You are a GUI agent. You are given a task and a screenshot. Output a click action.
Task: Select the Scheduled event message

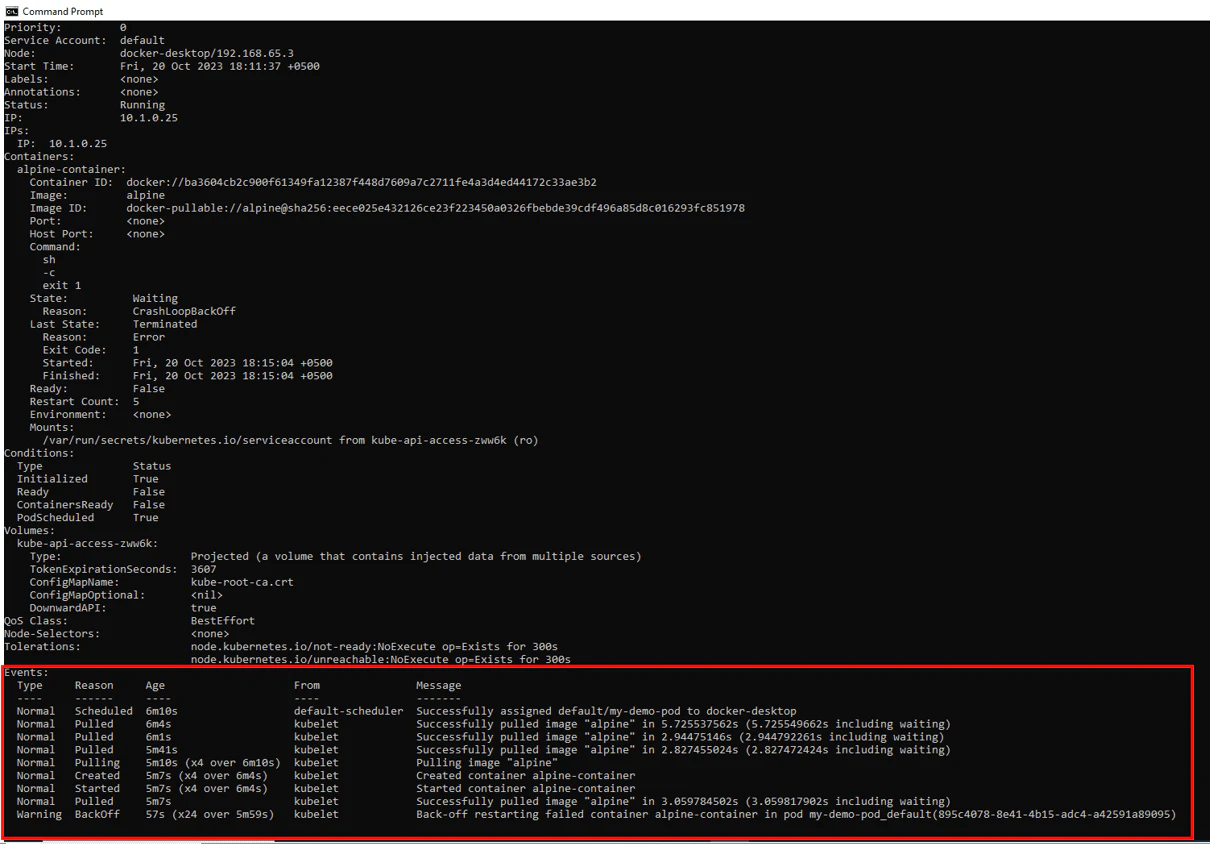(x=605, y=710)
